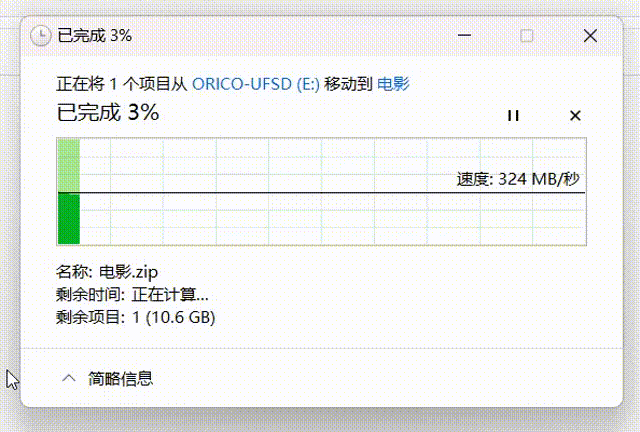Click the clock icon in title bar
Screen dimensions: 640x432
coord(41,36)
